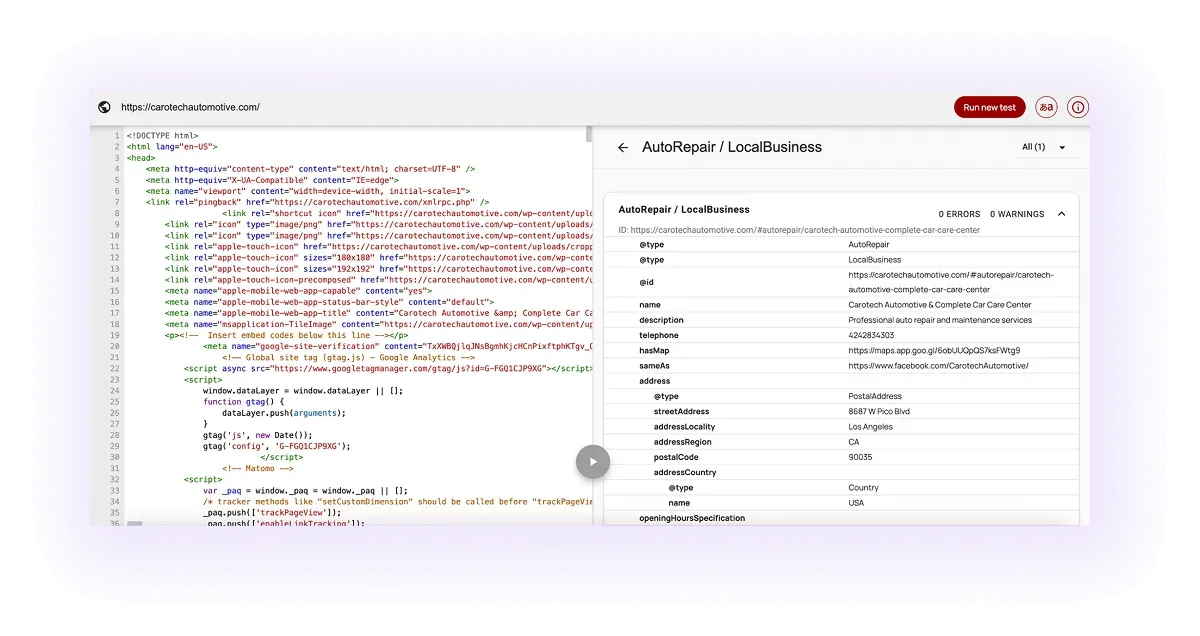
Task: Click the URL field carotechautomotive.com
Action: click(190, 107)
